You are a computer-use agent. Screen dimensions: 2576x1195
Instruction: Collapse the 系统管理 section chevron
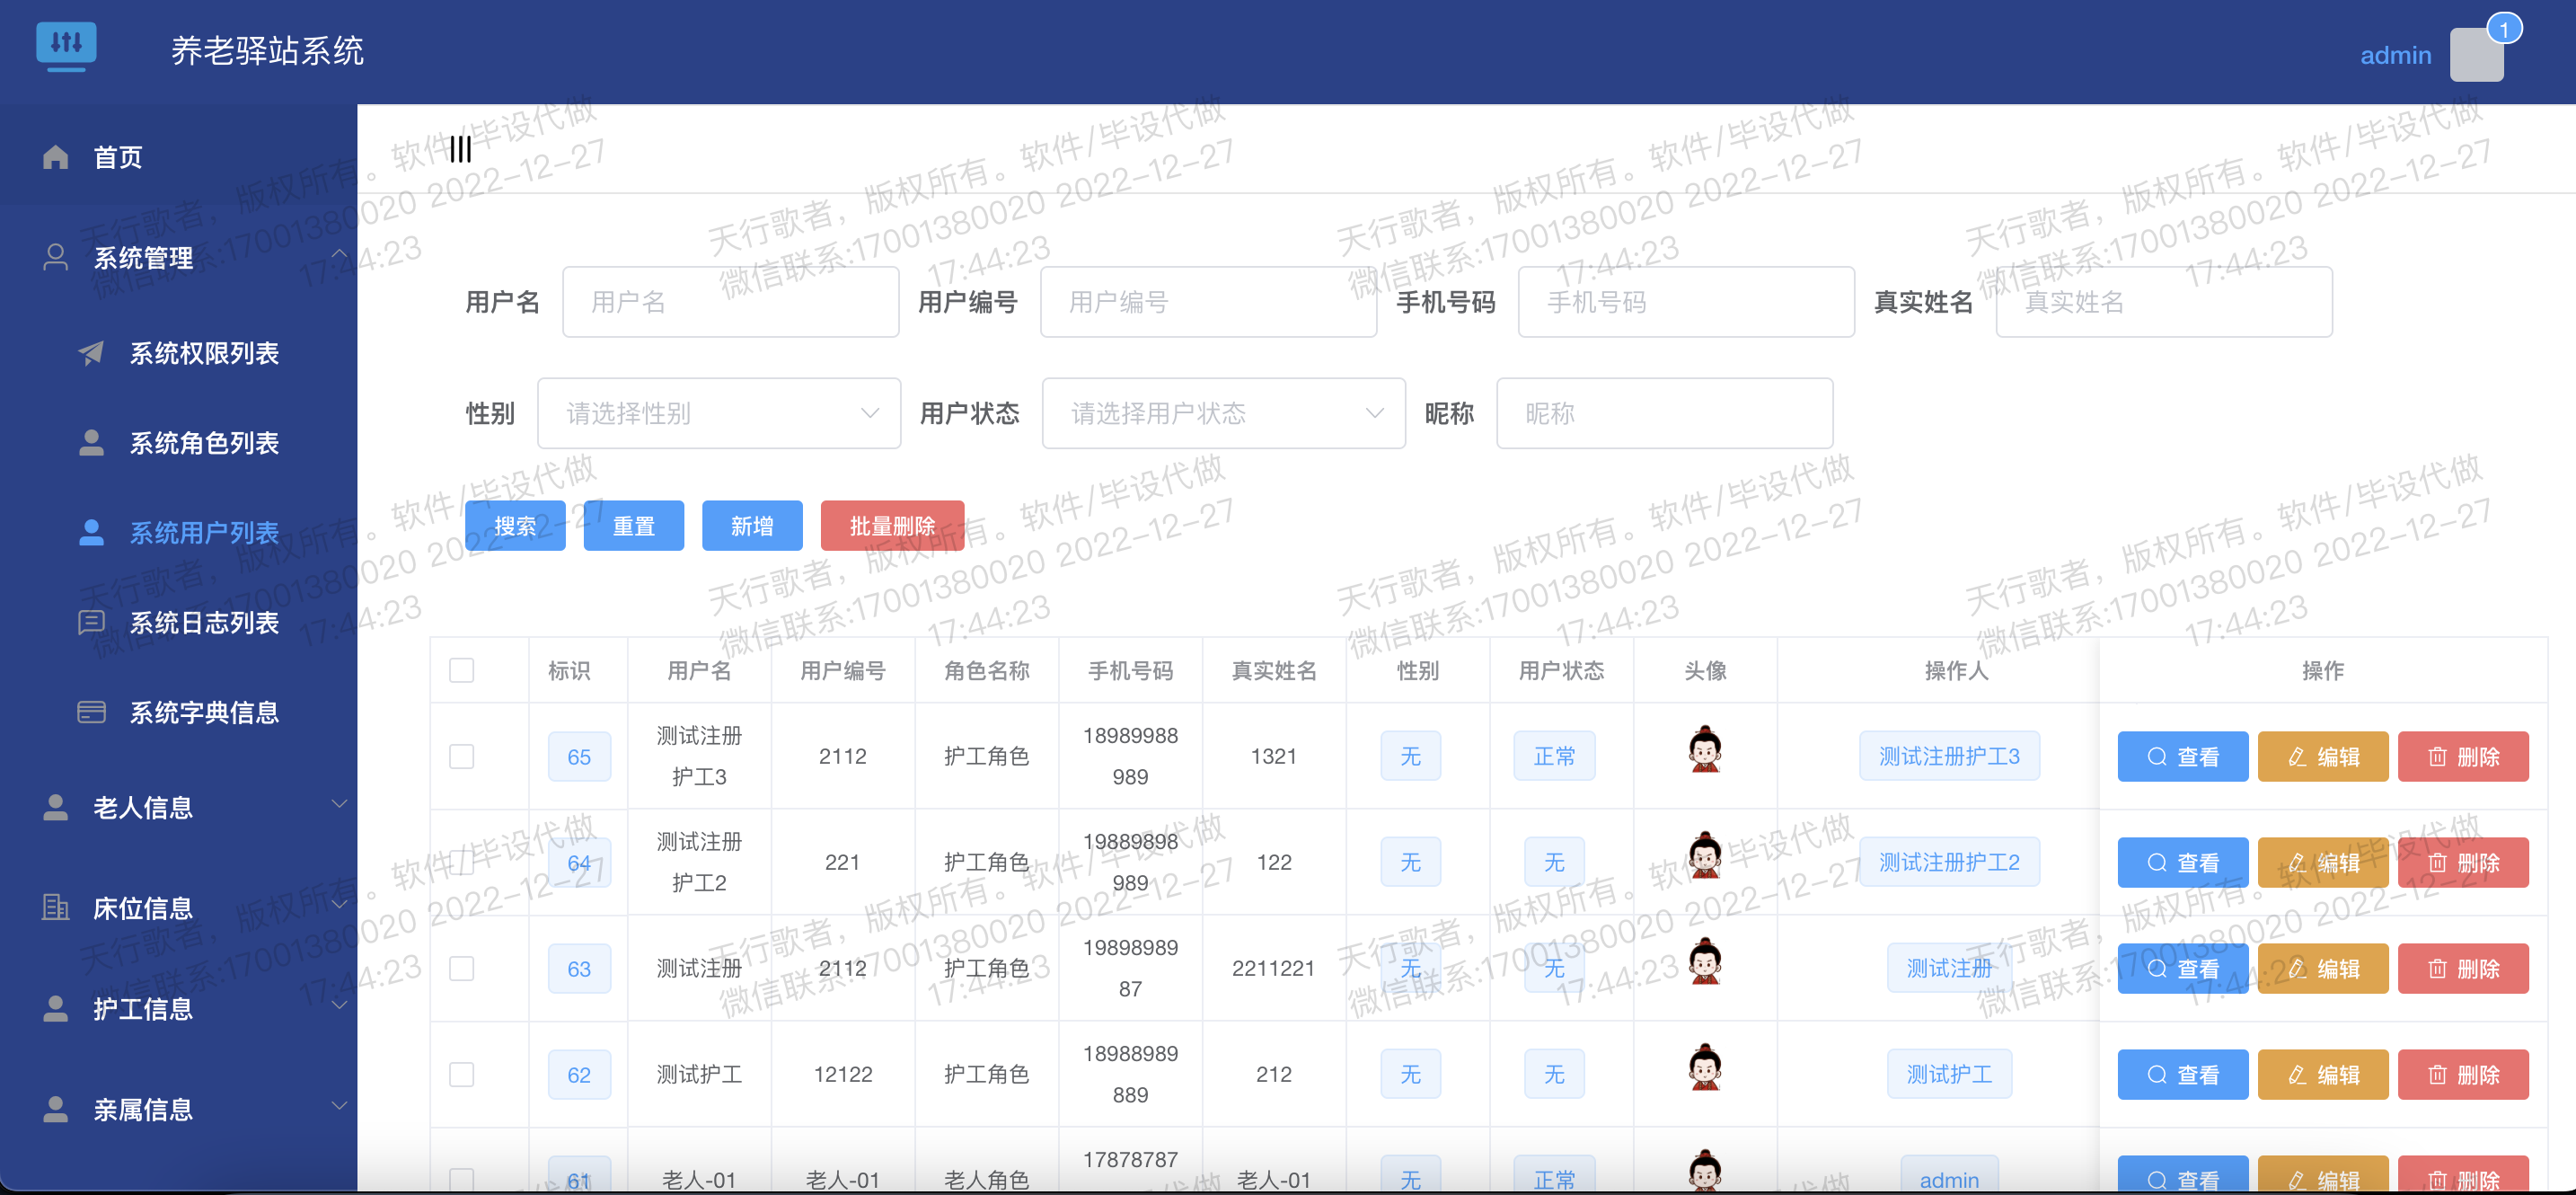(339, 253)
